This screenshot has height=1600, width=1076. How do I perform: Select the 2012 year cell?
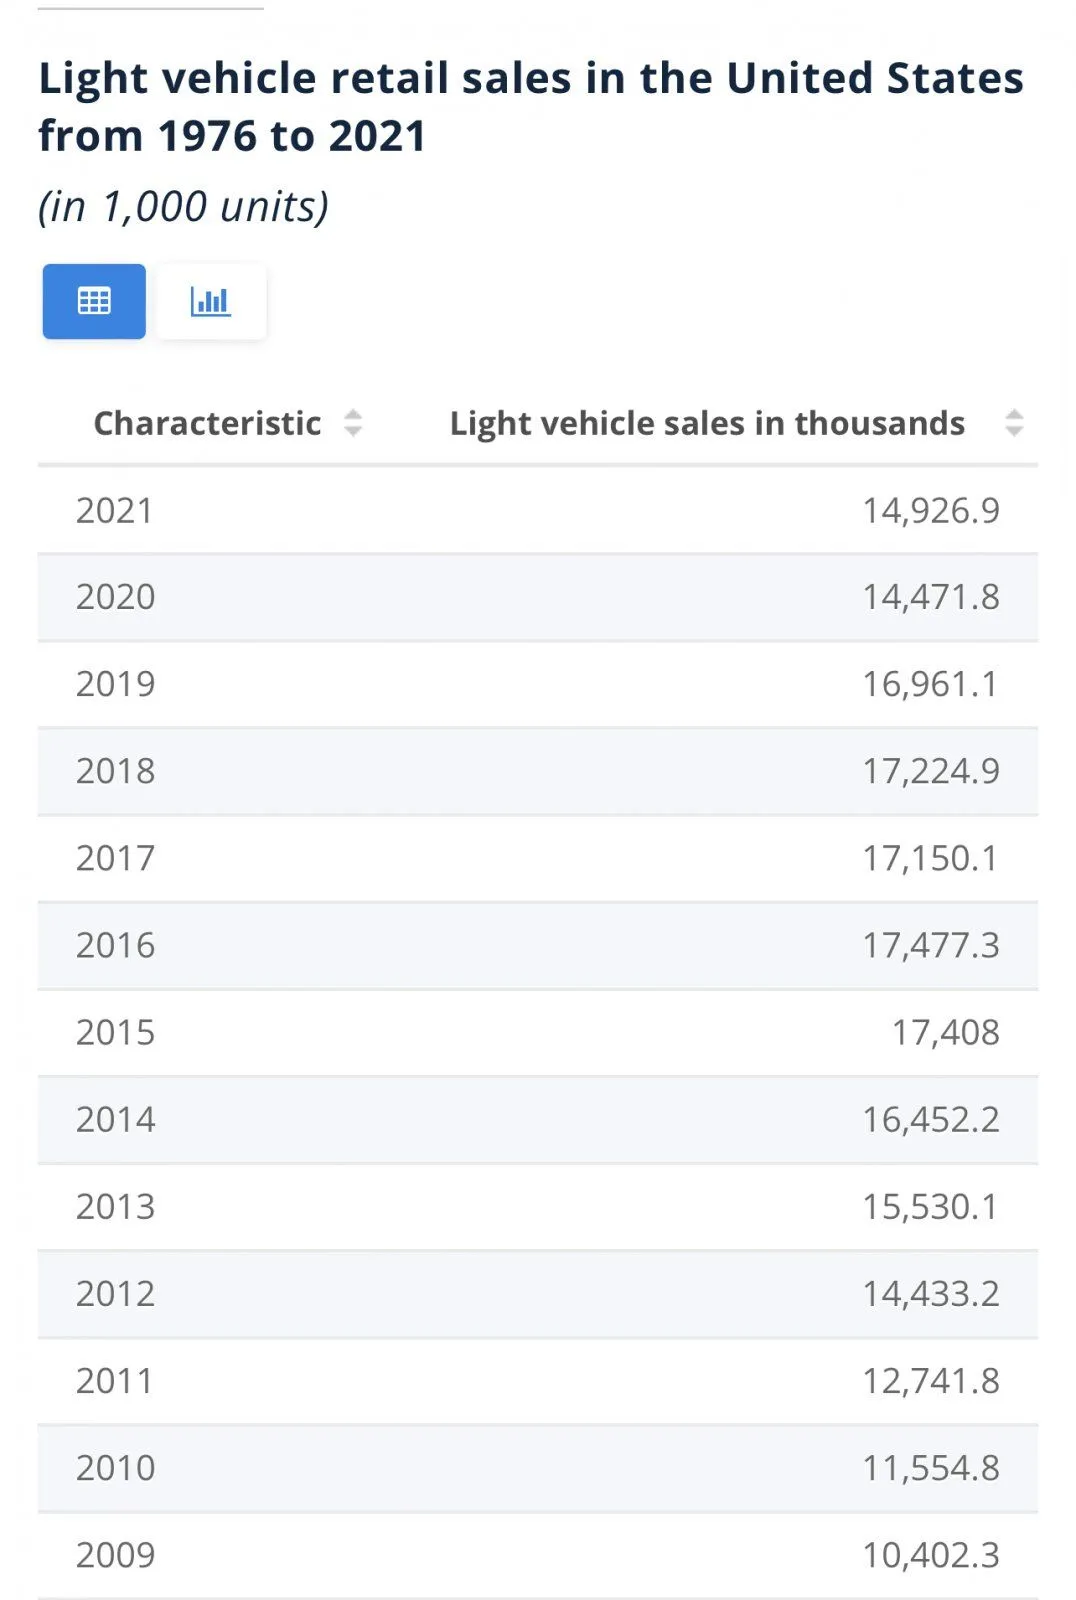116,1293
